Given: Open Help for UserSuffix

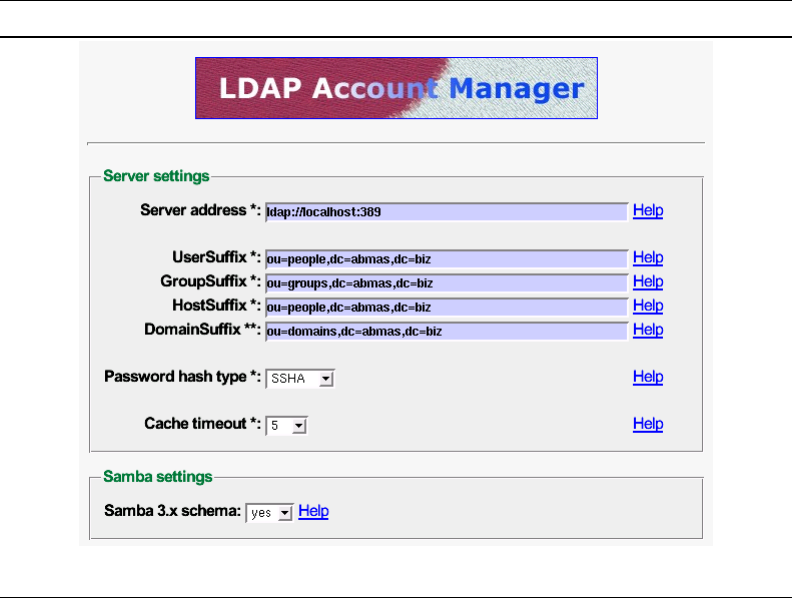Looking at the screenshot, I should pos(648,258).
